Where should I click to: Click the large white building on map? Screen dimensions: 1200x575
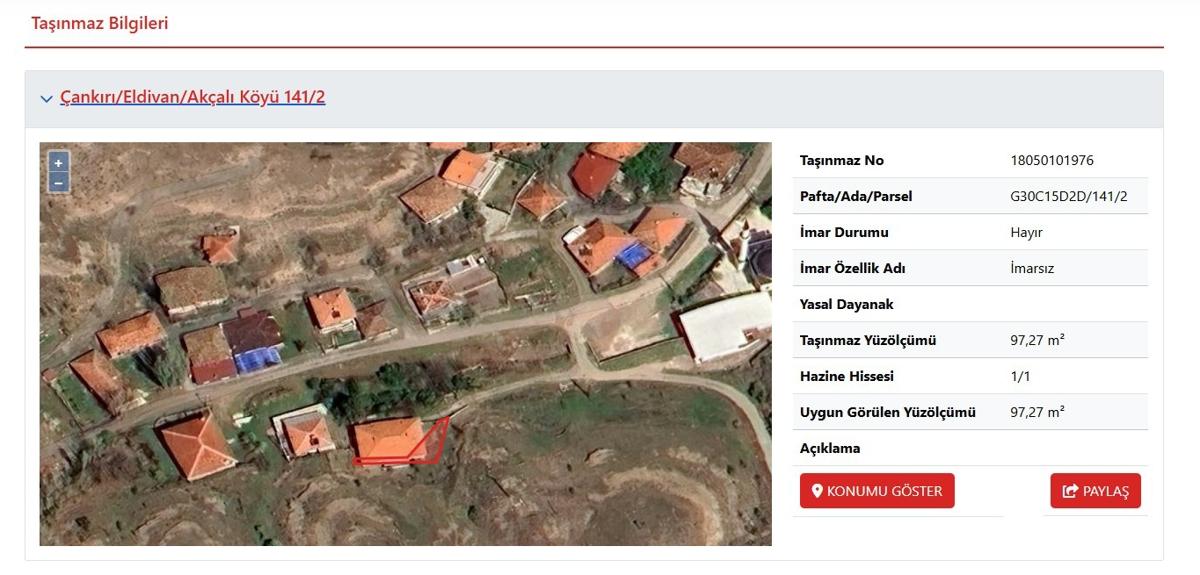pyautogui.click(x=725, y=325)
